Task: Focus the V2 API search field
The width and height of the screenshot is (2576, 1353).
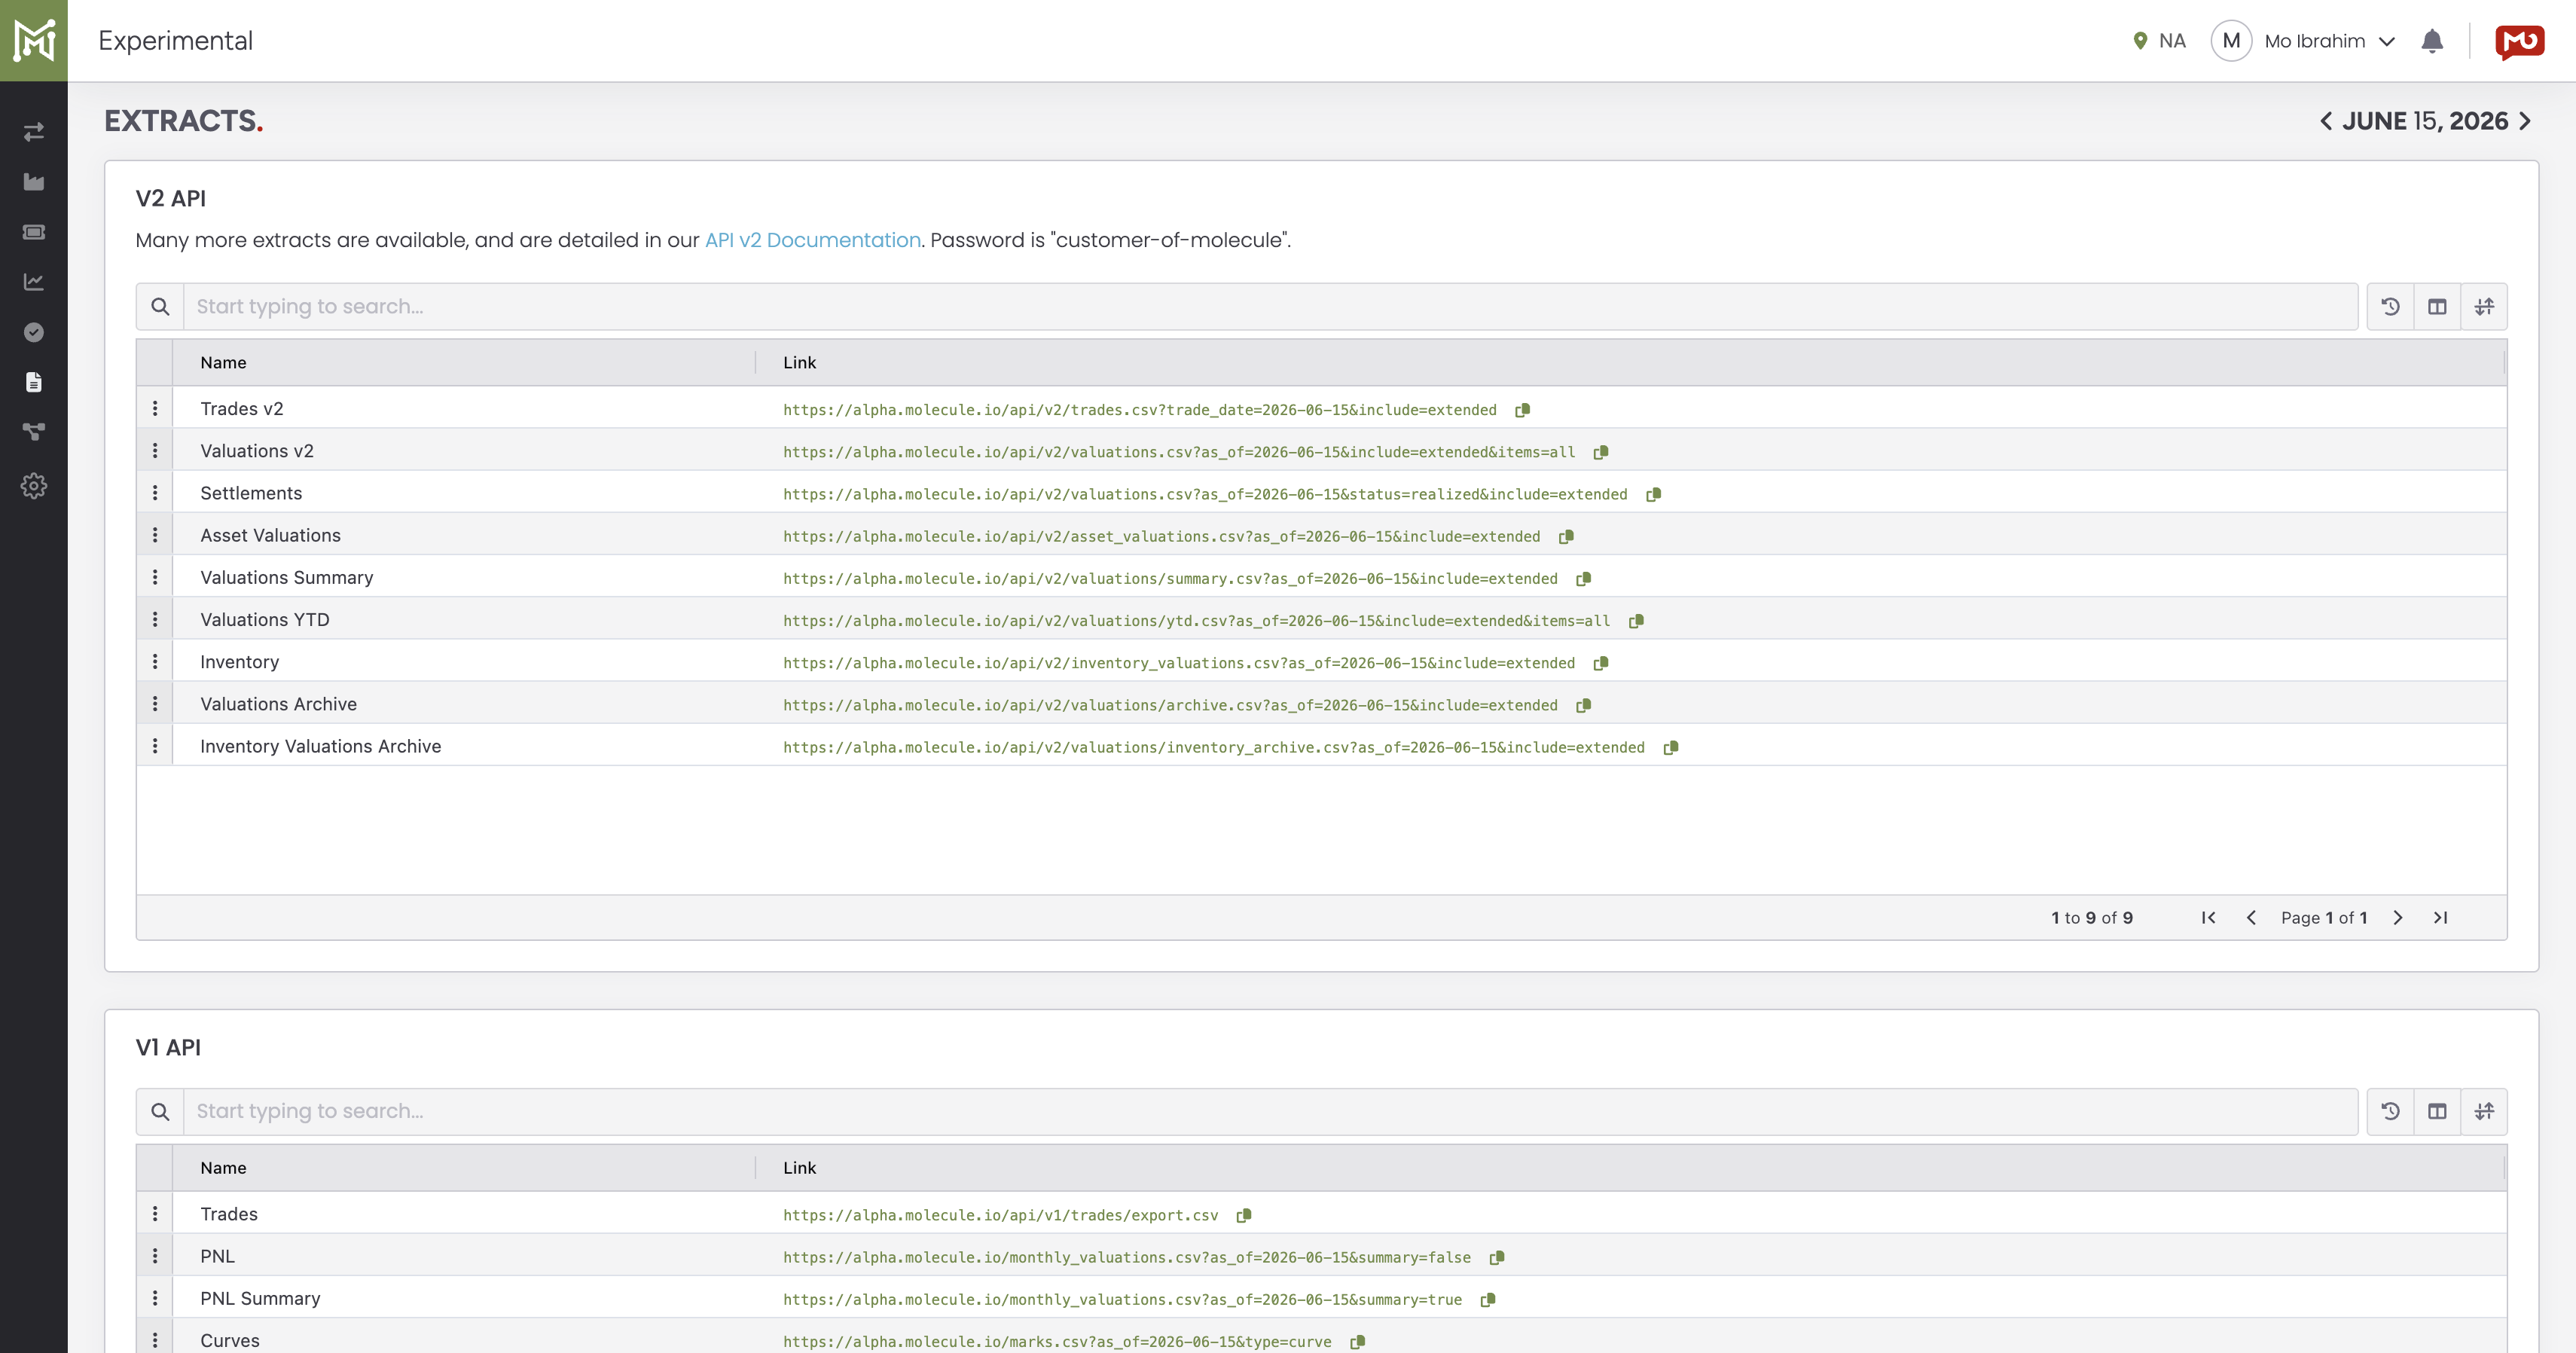Action: pos(1270,307)
